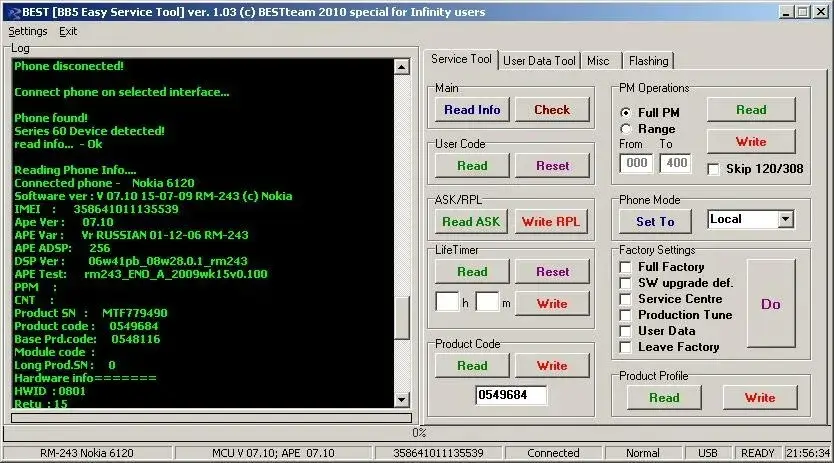Screen dimensions: 834x463
Task: Enable Skip 120/308 checkbox
Action: pyautogui.click(x=714, y=169)
